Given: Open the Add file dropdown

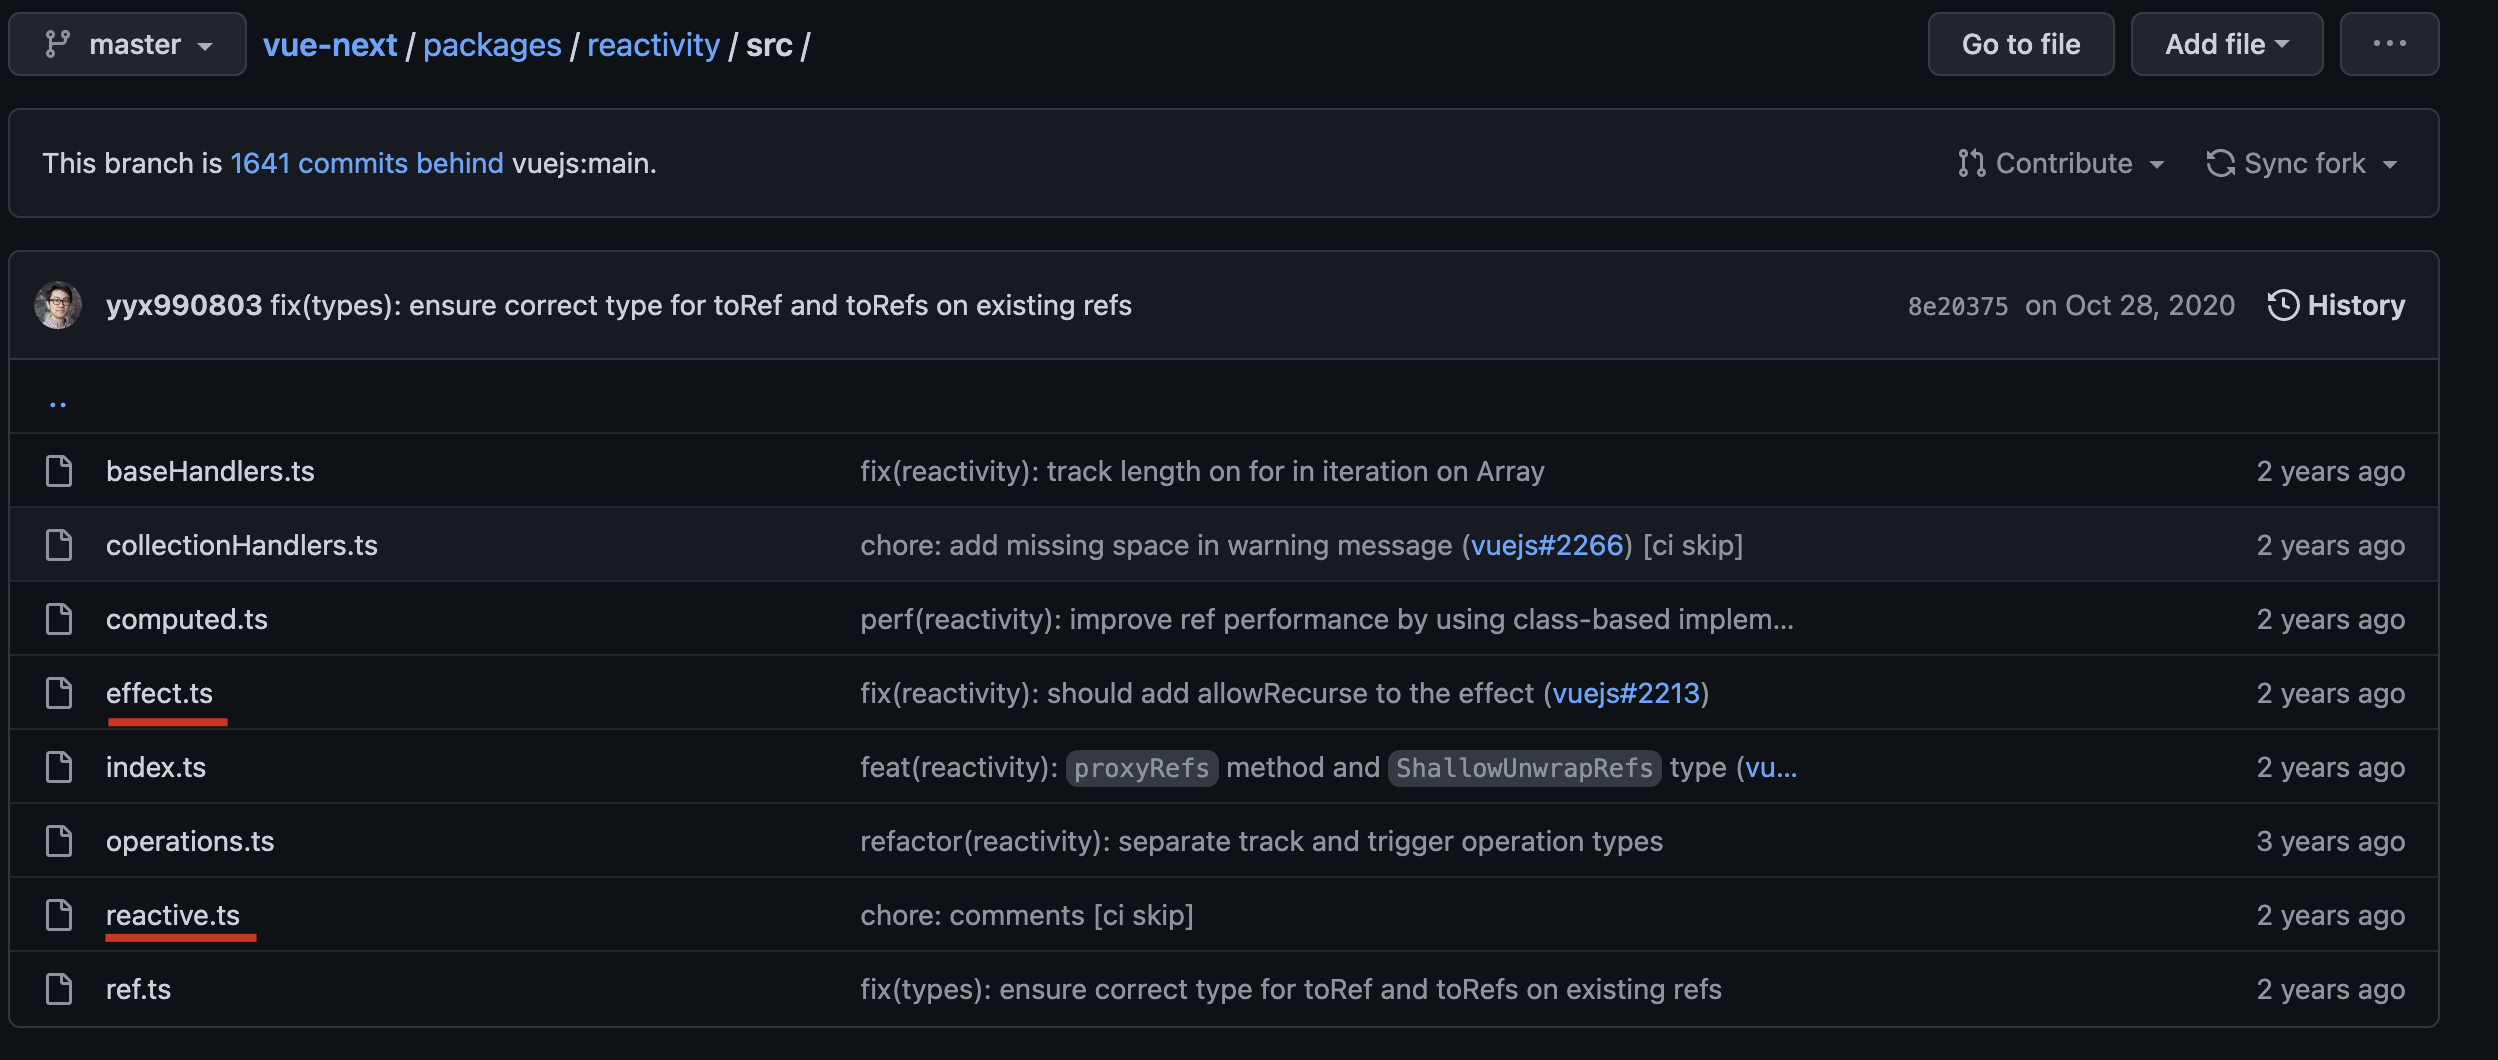Looking at the screenshot, I should (2226, 44).
